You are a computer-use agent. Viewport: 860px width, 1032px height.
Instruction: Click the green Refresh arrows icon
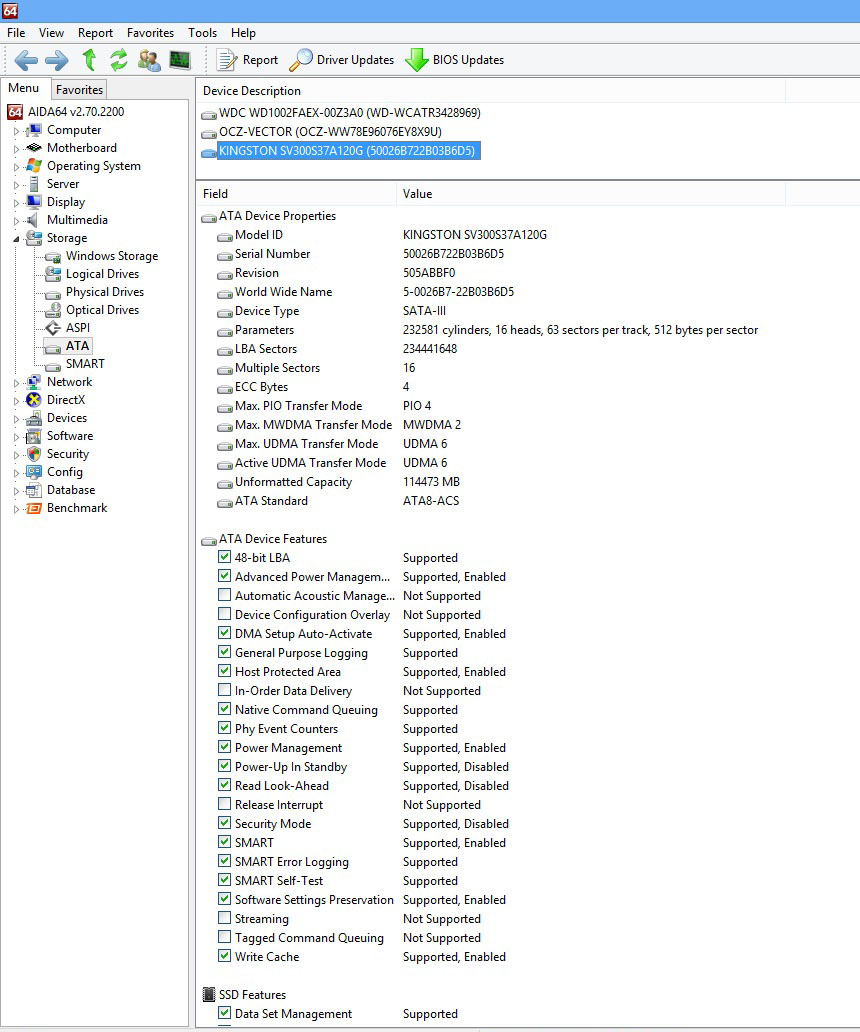(x=118, y=60)
